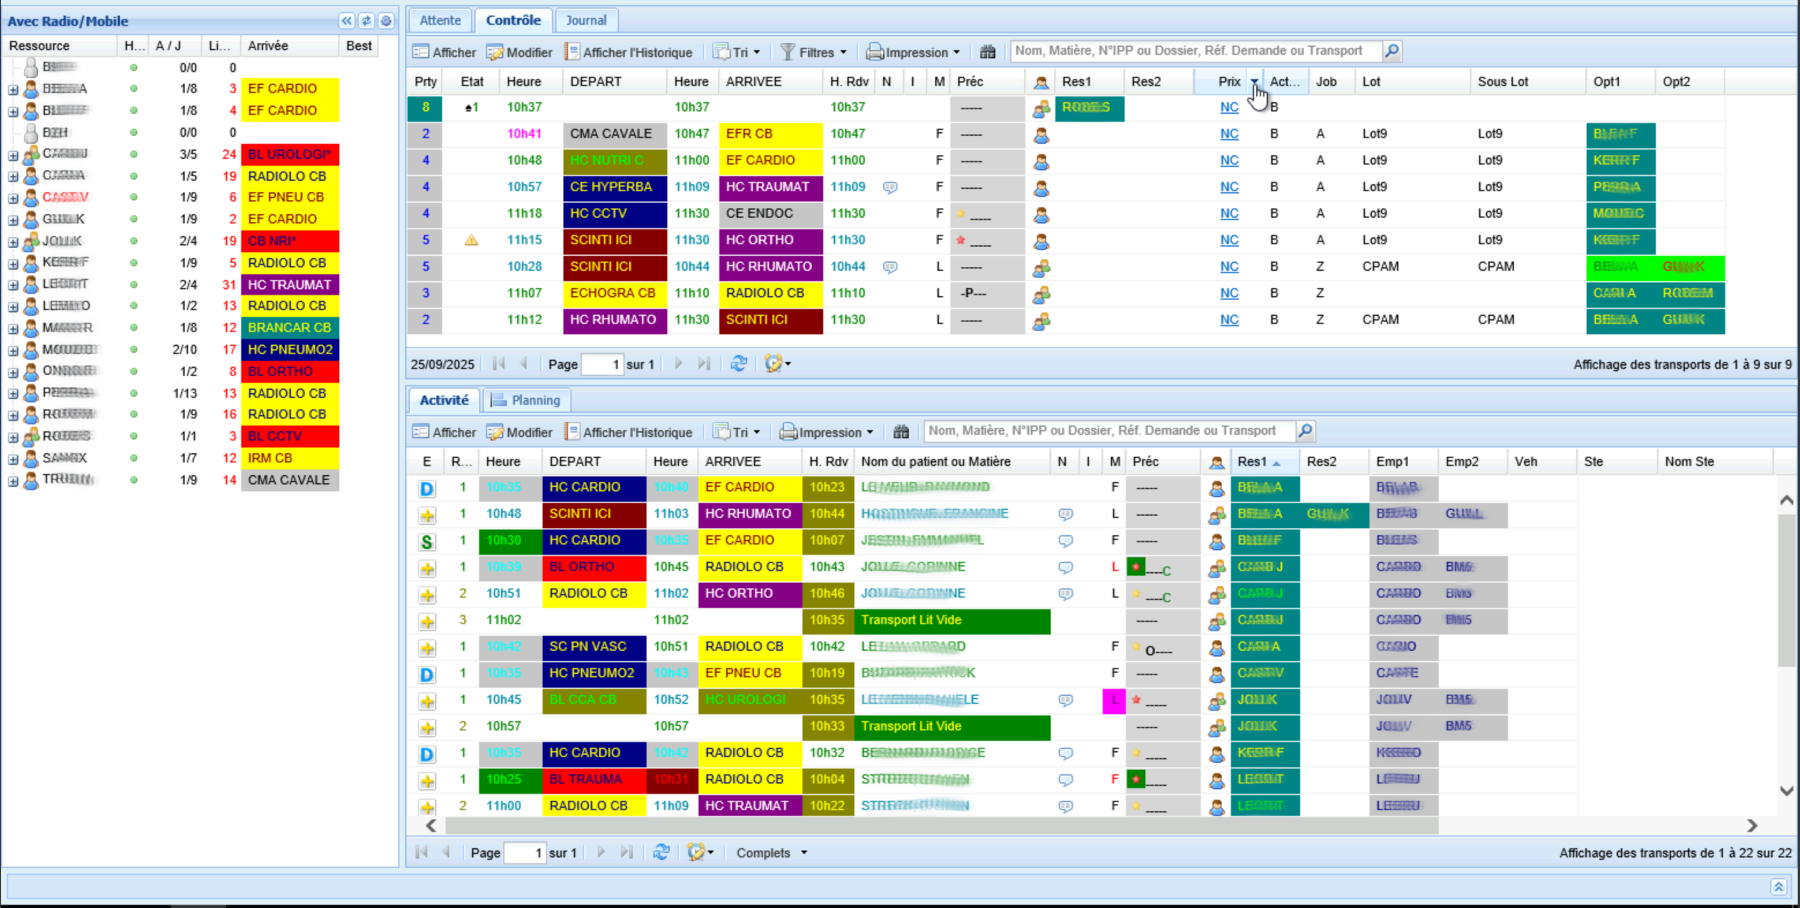
Task: Click the page number field in the Contrôle paging bar
Action: click(603, 364)
